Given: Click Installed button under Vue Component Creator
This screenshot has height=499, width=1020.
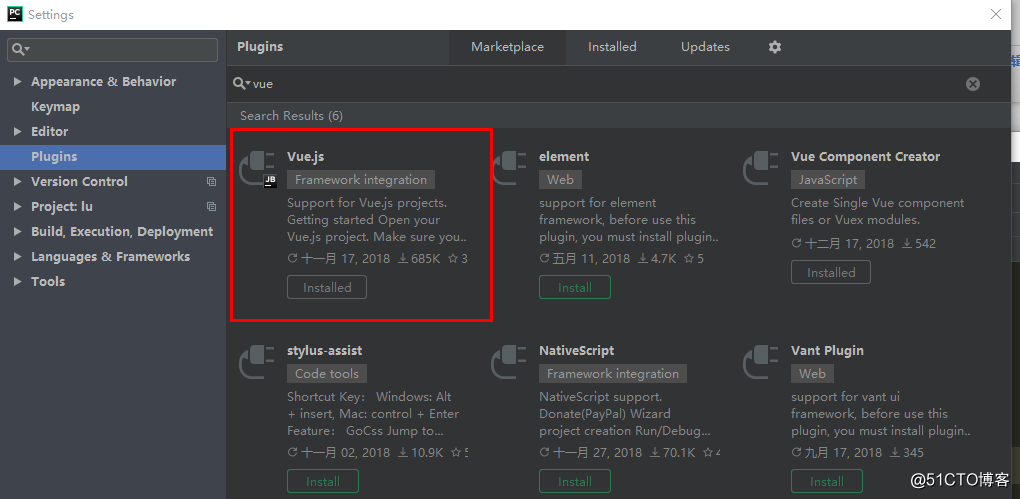Looking at the screenshot, I should (831, 273).
